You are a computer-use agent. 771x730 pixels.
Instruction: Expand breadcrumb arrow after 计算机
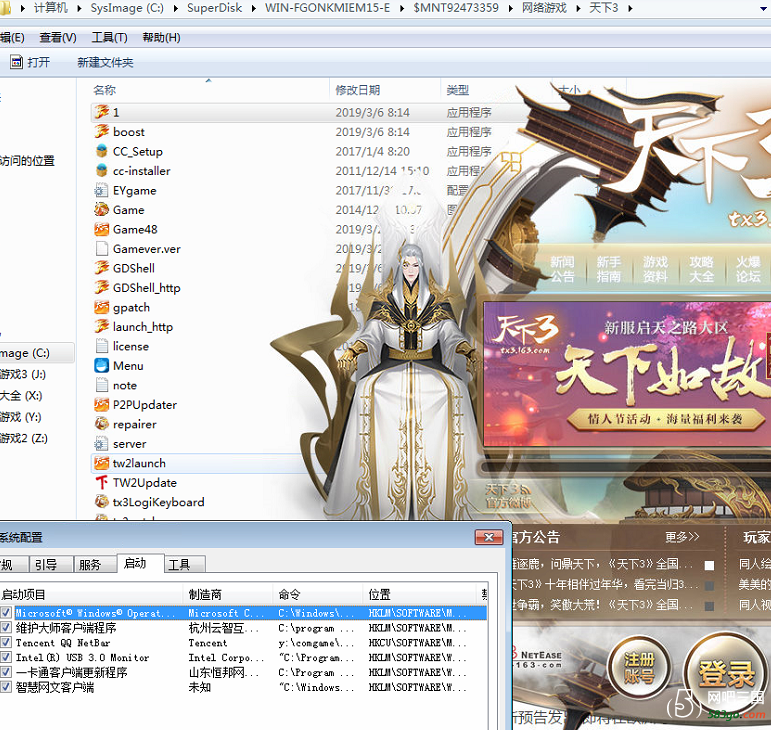point(79,8)
